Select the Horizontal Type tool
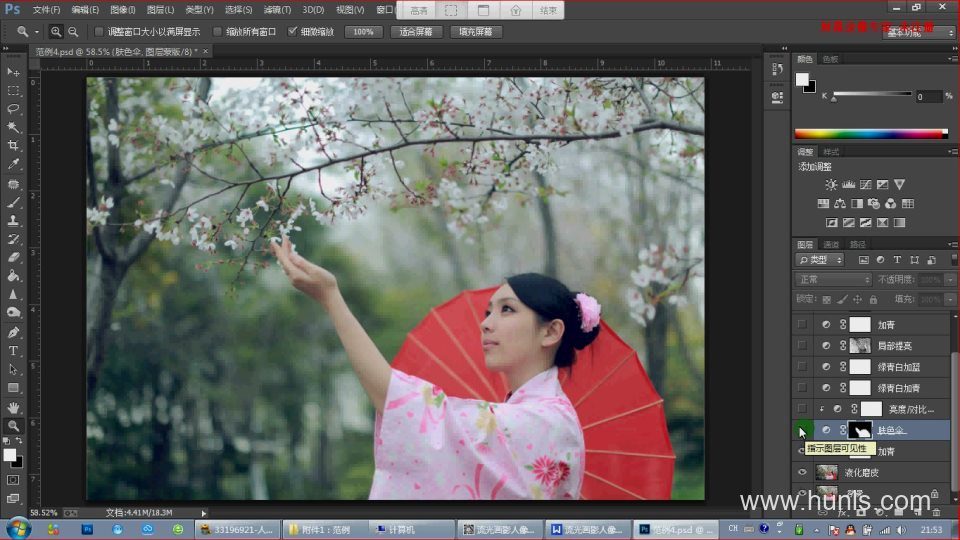The image size is (960, 540). (x=13, y=351)
